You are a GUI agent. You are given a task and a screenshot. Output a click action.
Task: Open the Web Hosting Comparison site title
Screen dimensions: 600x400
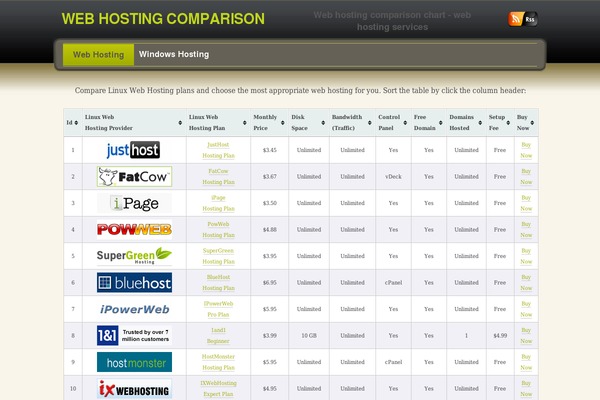(x=163, y=19)
